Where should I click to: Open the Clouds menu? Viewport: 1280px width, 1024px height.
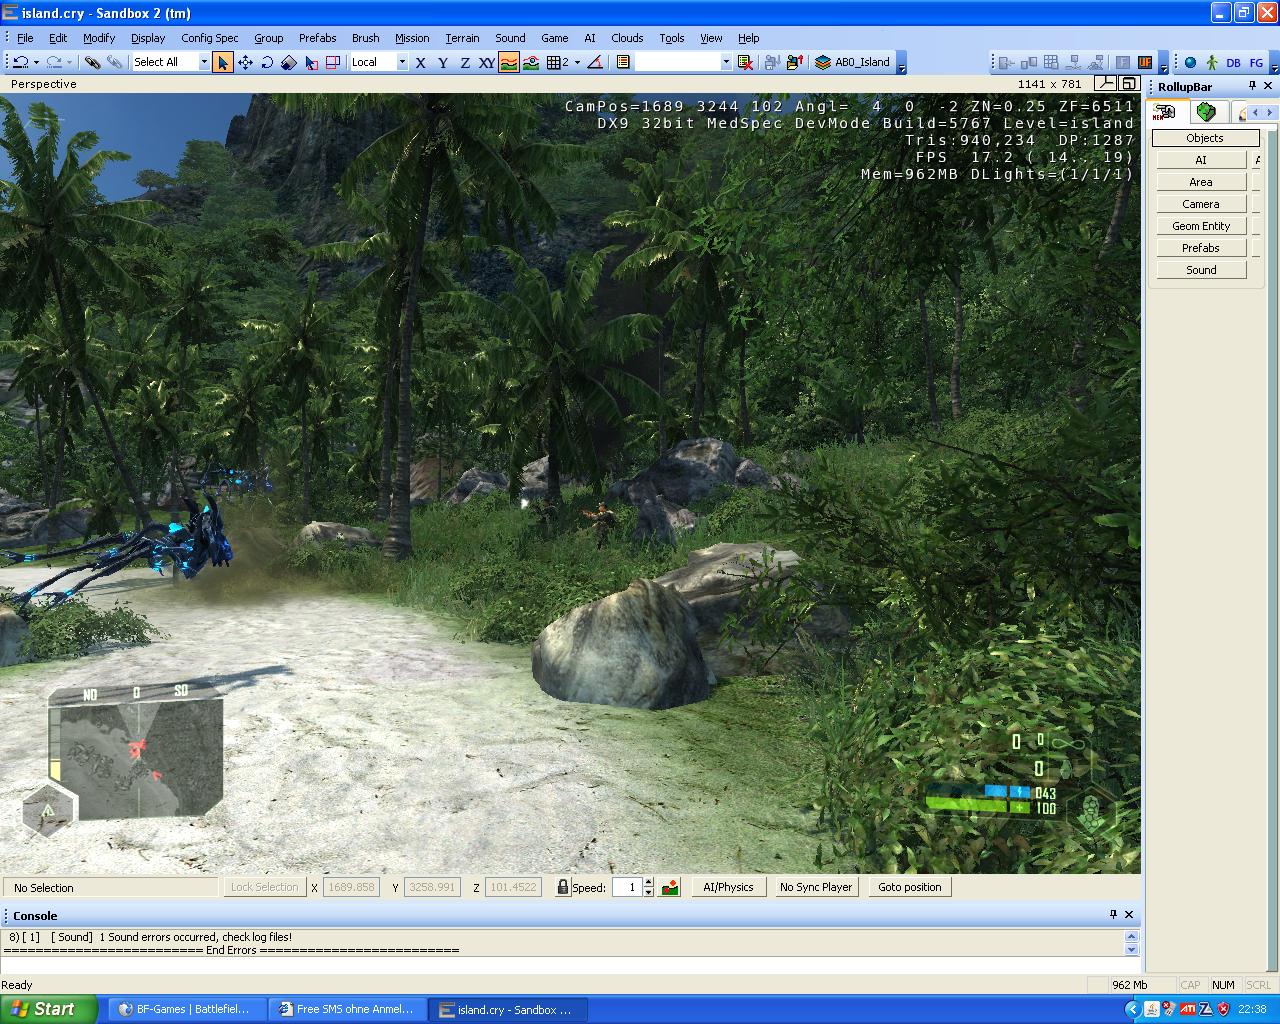[x=627, y=38]
